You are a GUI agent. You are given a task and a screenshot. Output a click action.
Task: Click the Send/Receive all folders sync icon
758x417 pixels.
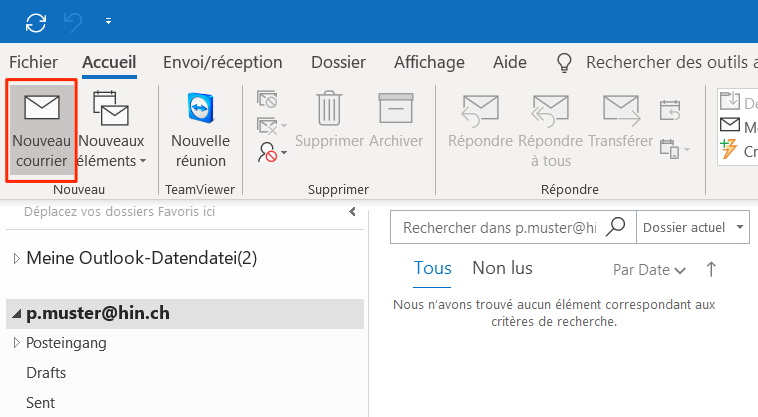click(36, 22)
